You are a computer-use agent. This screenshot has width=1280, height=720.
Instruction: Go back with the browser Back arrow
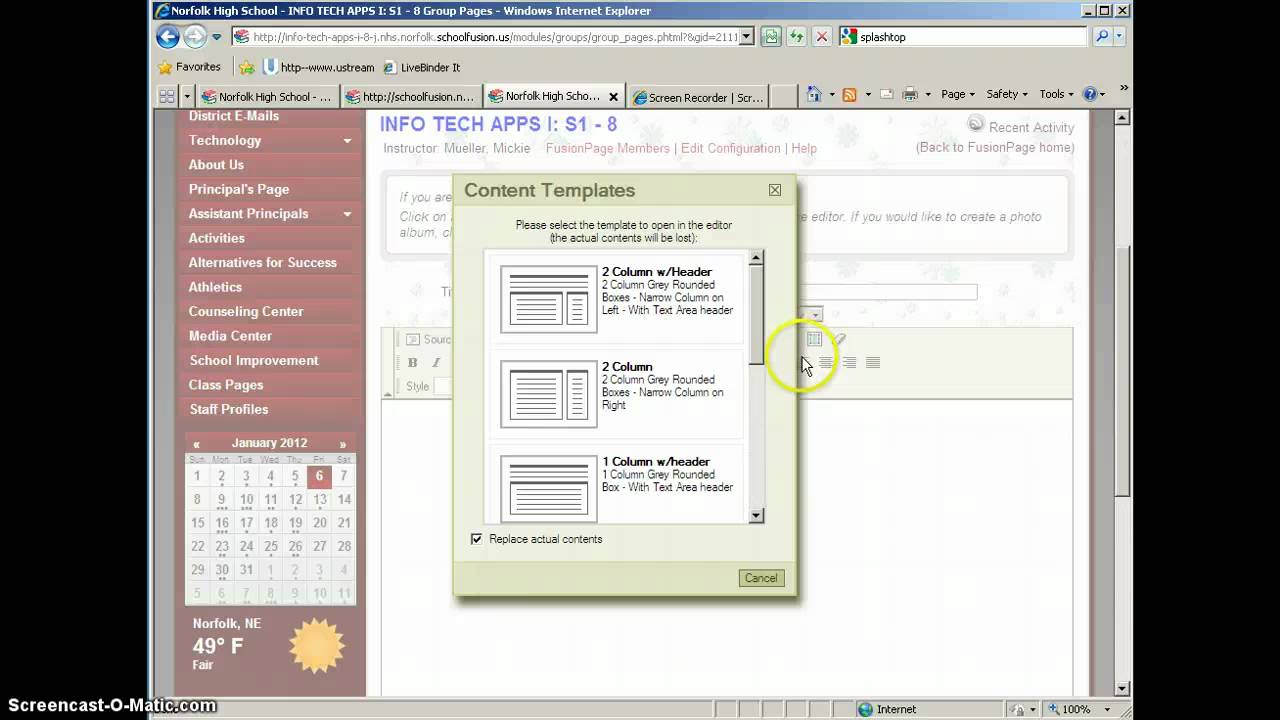[x=168, y=37]
